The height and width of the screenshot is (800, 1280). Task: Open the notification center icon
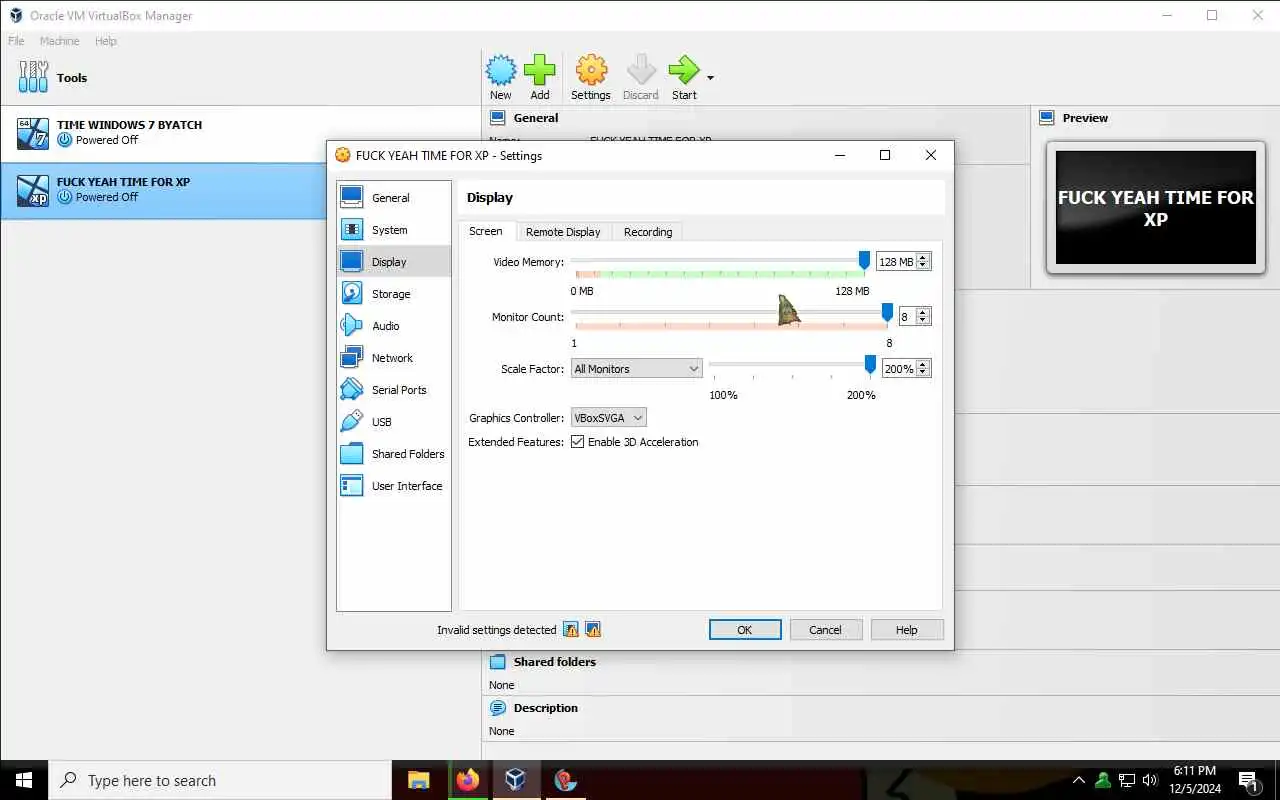click(x=1248, y=781)
